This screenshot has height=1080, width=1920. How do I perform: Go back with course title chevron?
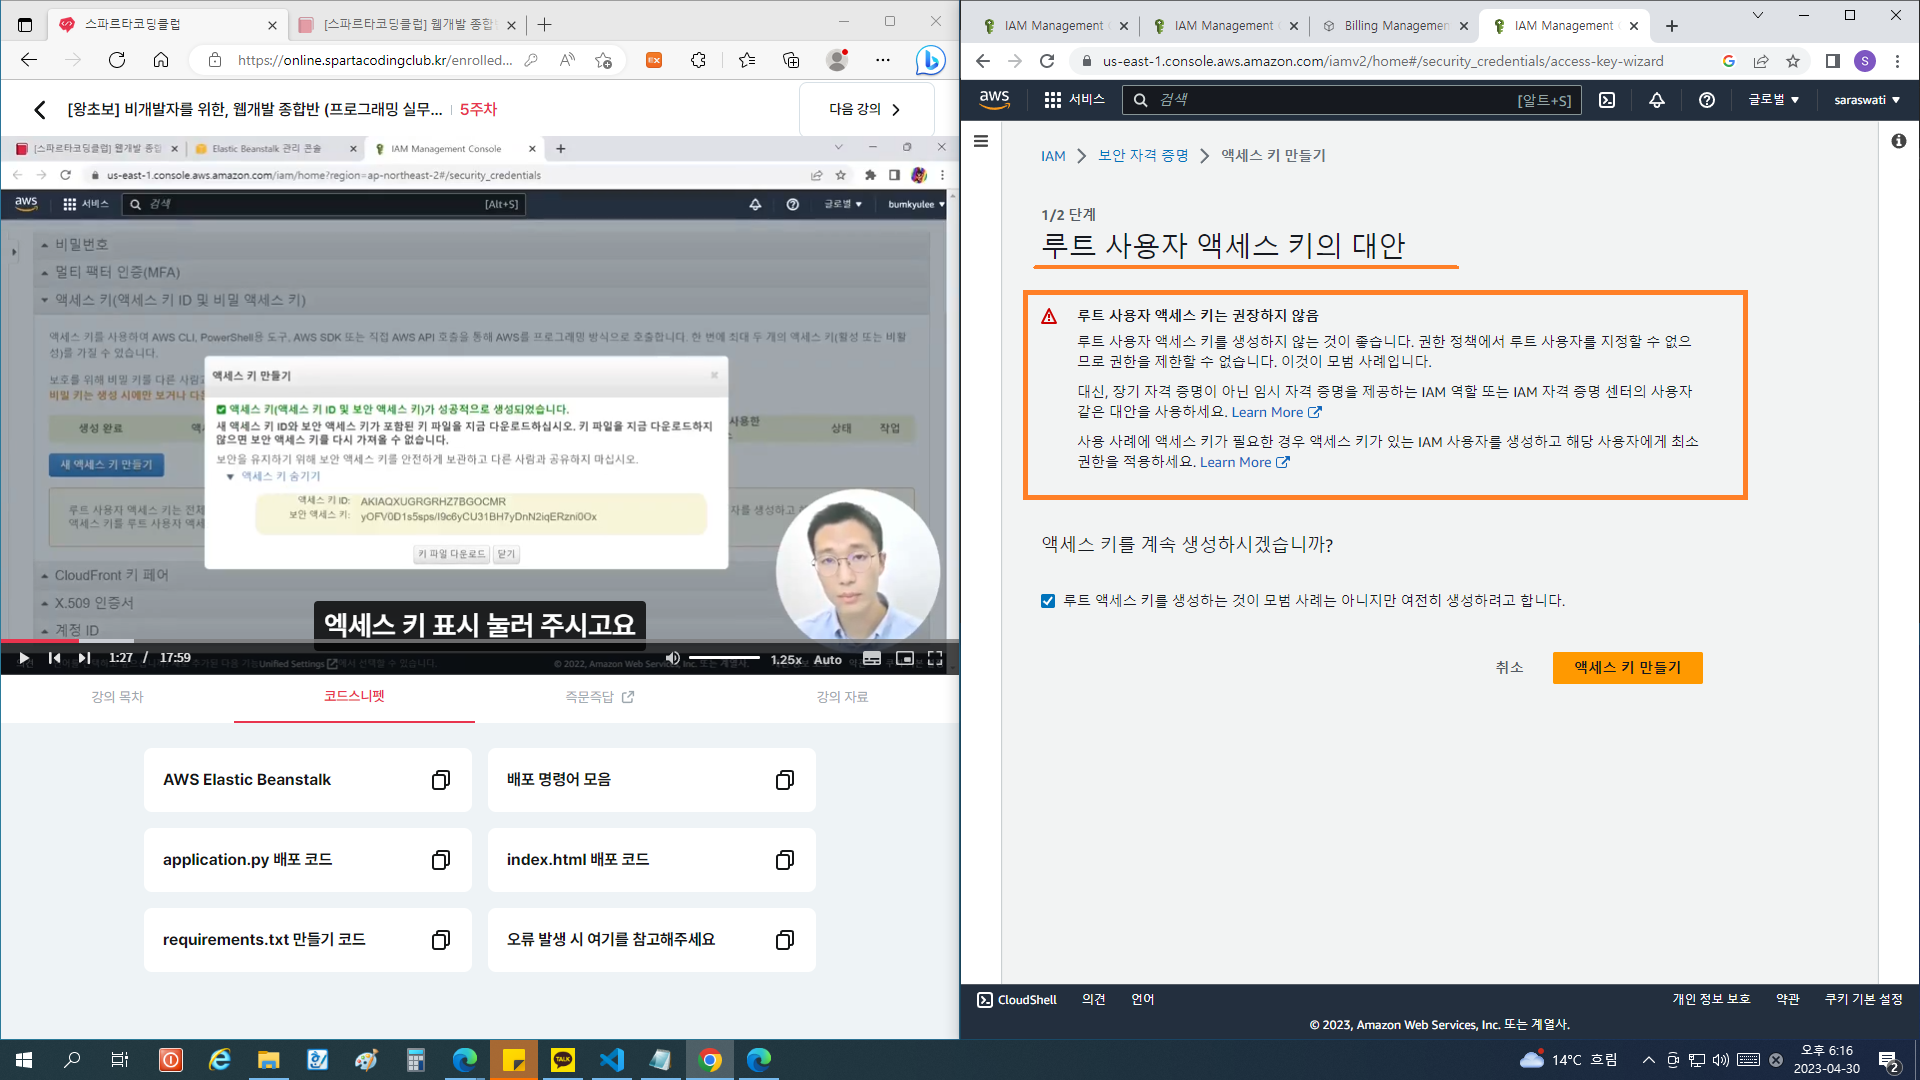pos(40,109)
